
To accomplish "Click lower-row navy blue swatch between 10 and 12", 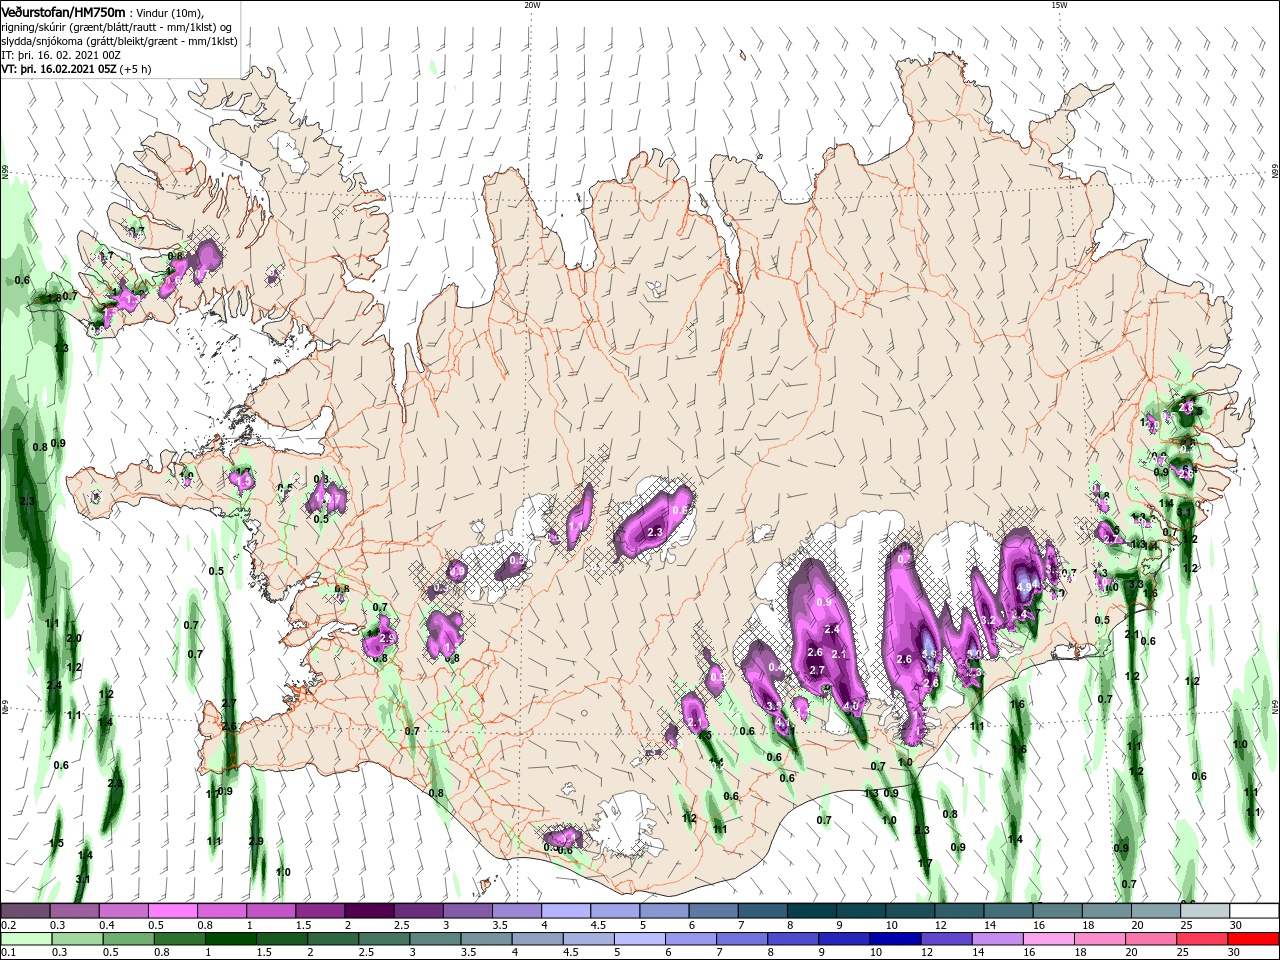I will tap(894, 939).
